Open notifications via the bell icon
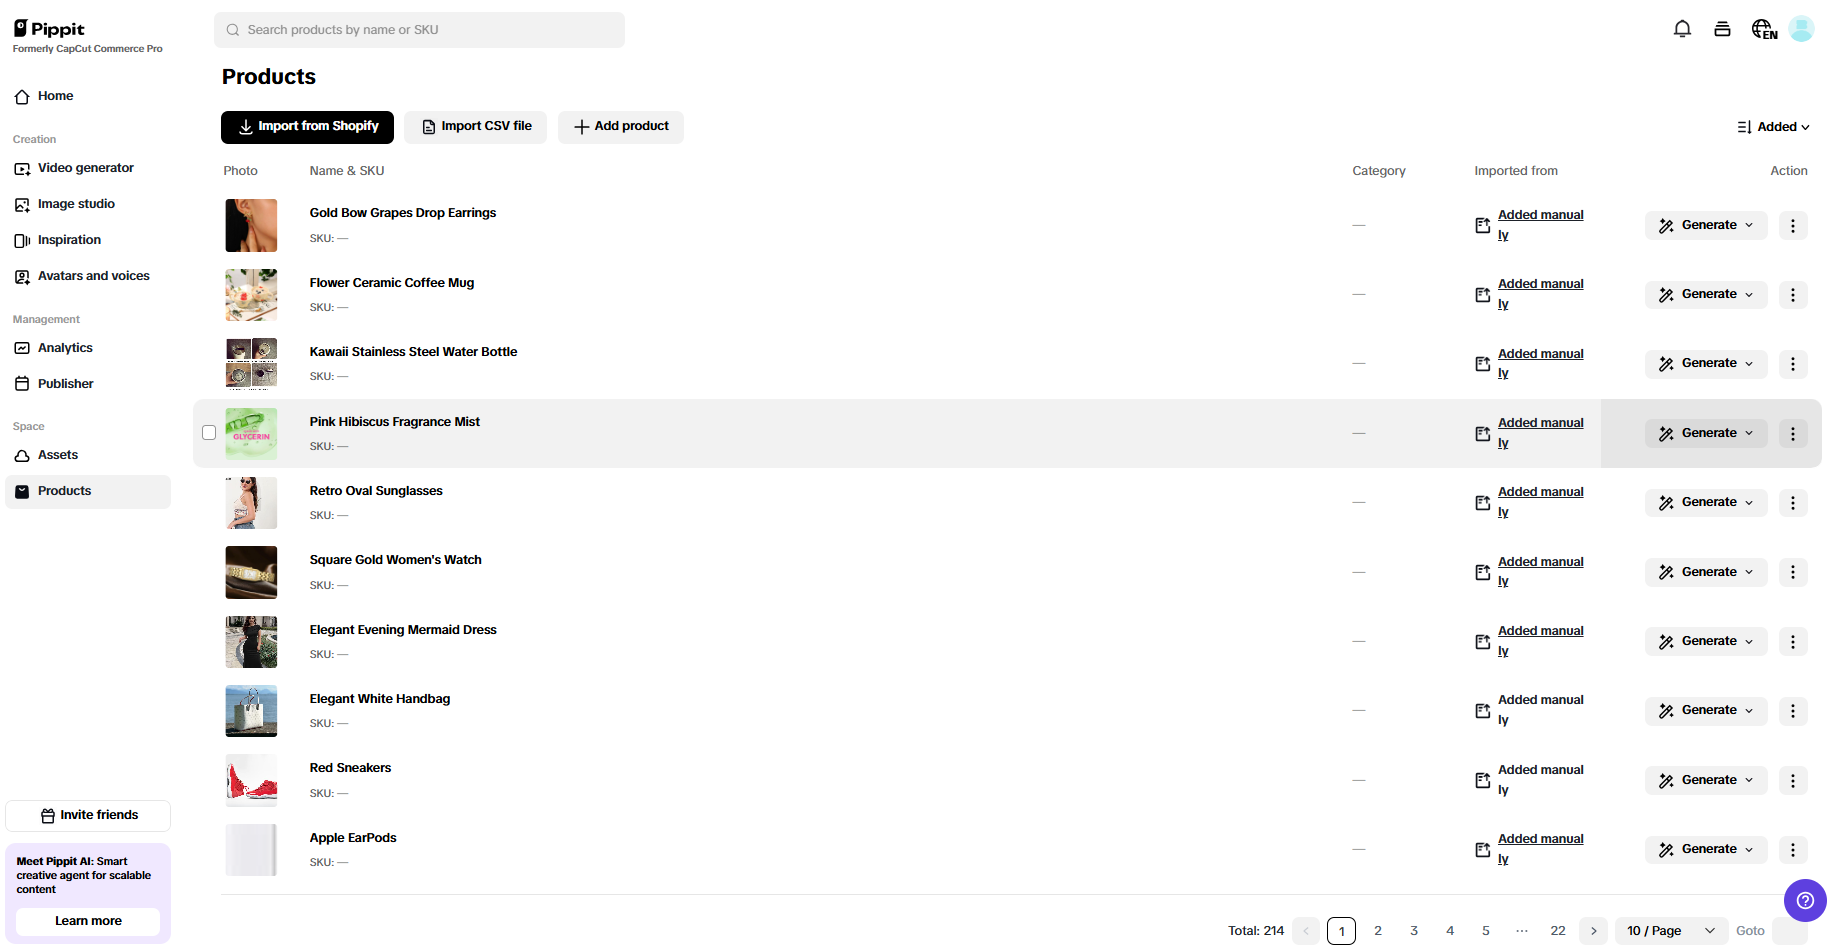The image size is (1839, 951). (1682, 29)
